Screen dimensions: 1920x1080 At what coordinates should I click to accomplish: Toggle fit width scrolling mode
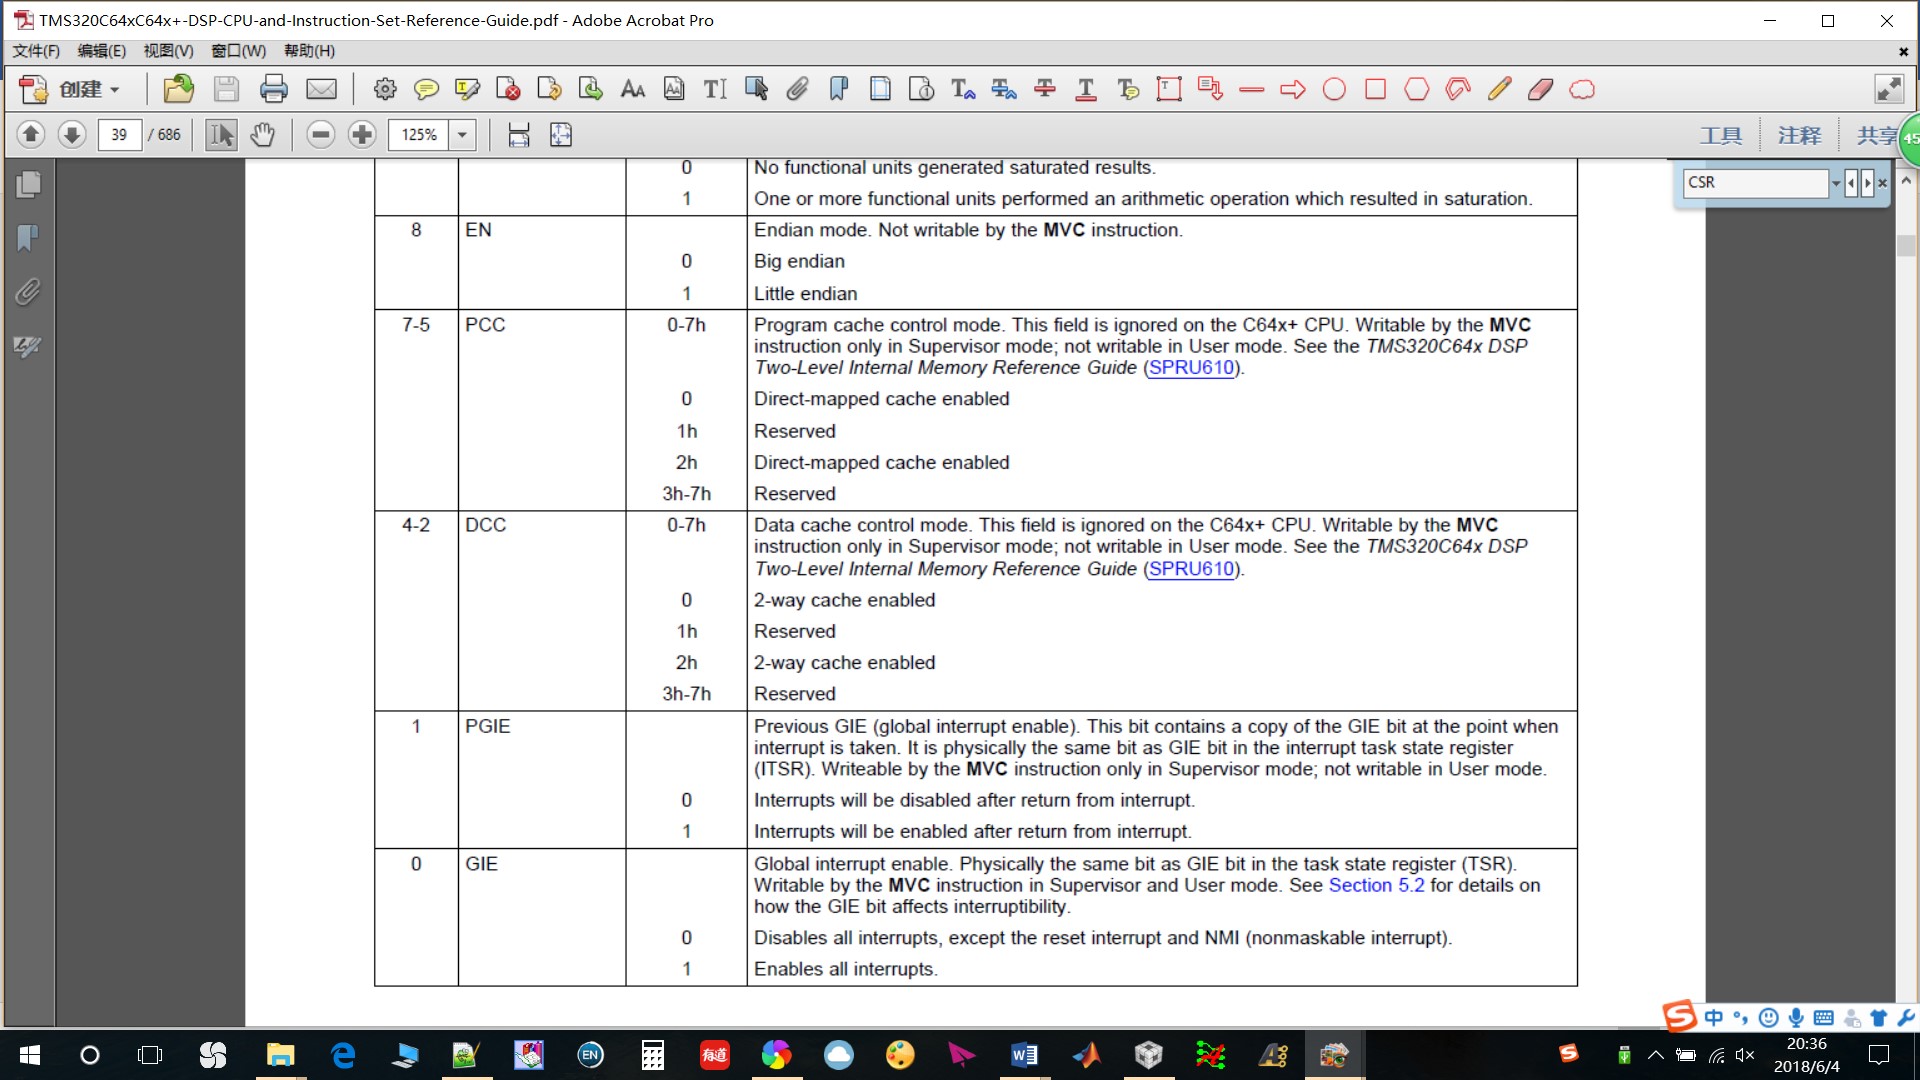[x=518, y=135]
